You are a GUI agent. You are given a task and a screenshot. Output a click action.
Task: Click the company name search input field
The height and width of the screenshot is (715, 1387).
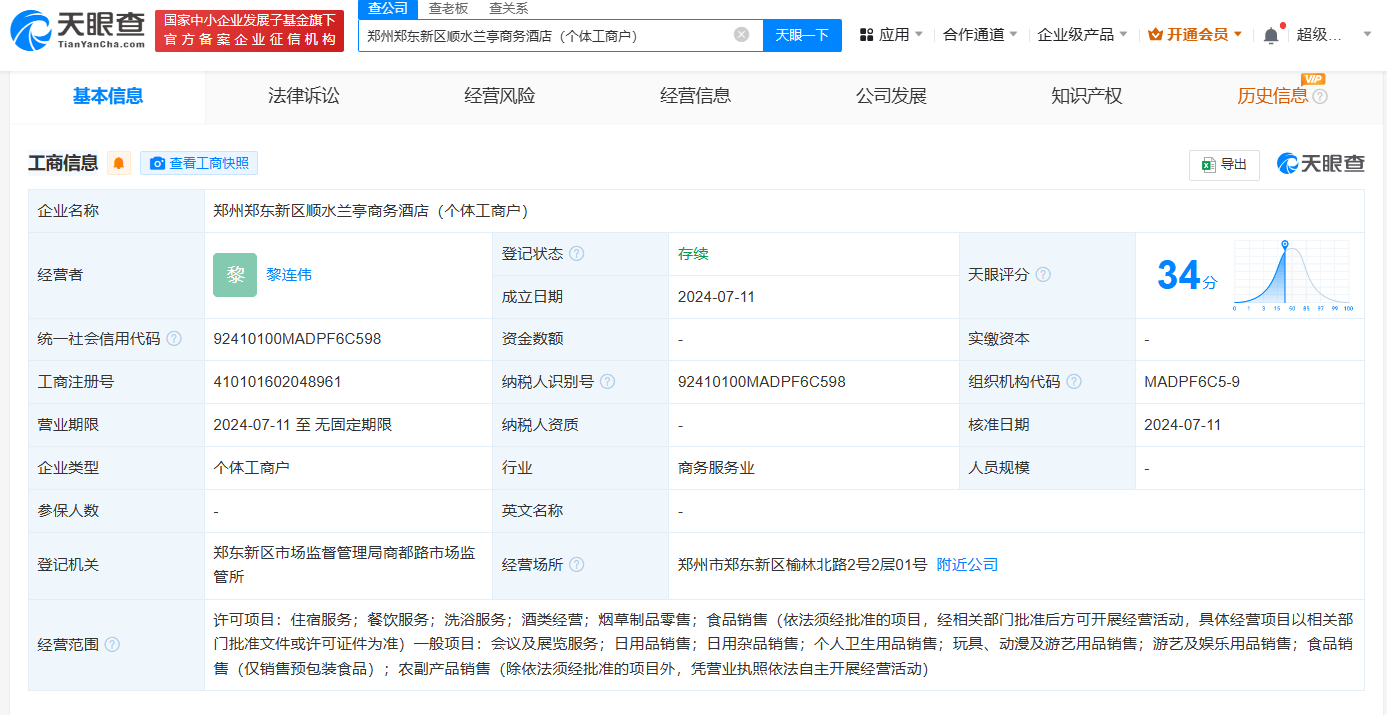545,35
